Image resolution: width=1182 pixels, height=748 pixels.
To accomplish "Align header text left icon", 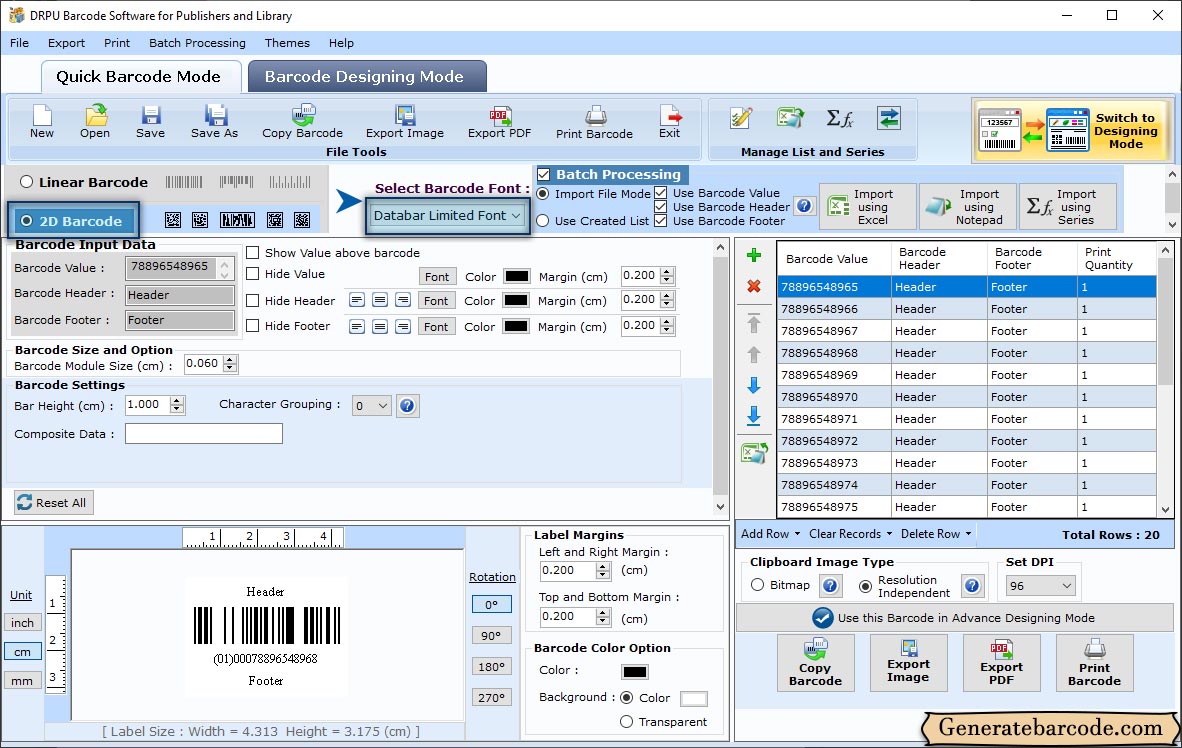I will pos(357,300).
